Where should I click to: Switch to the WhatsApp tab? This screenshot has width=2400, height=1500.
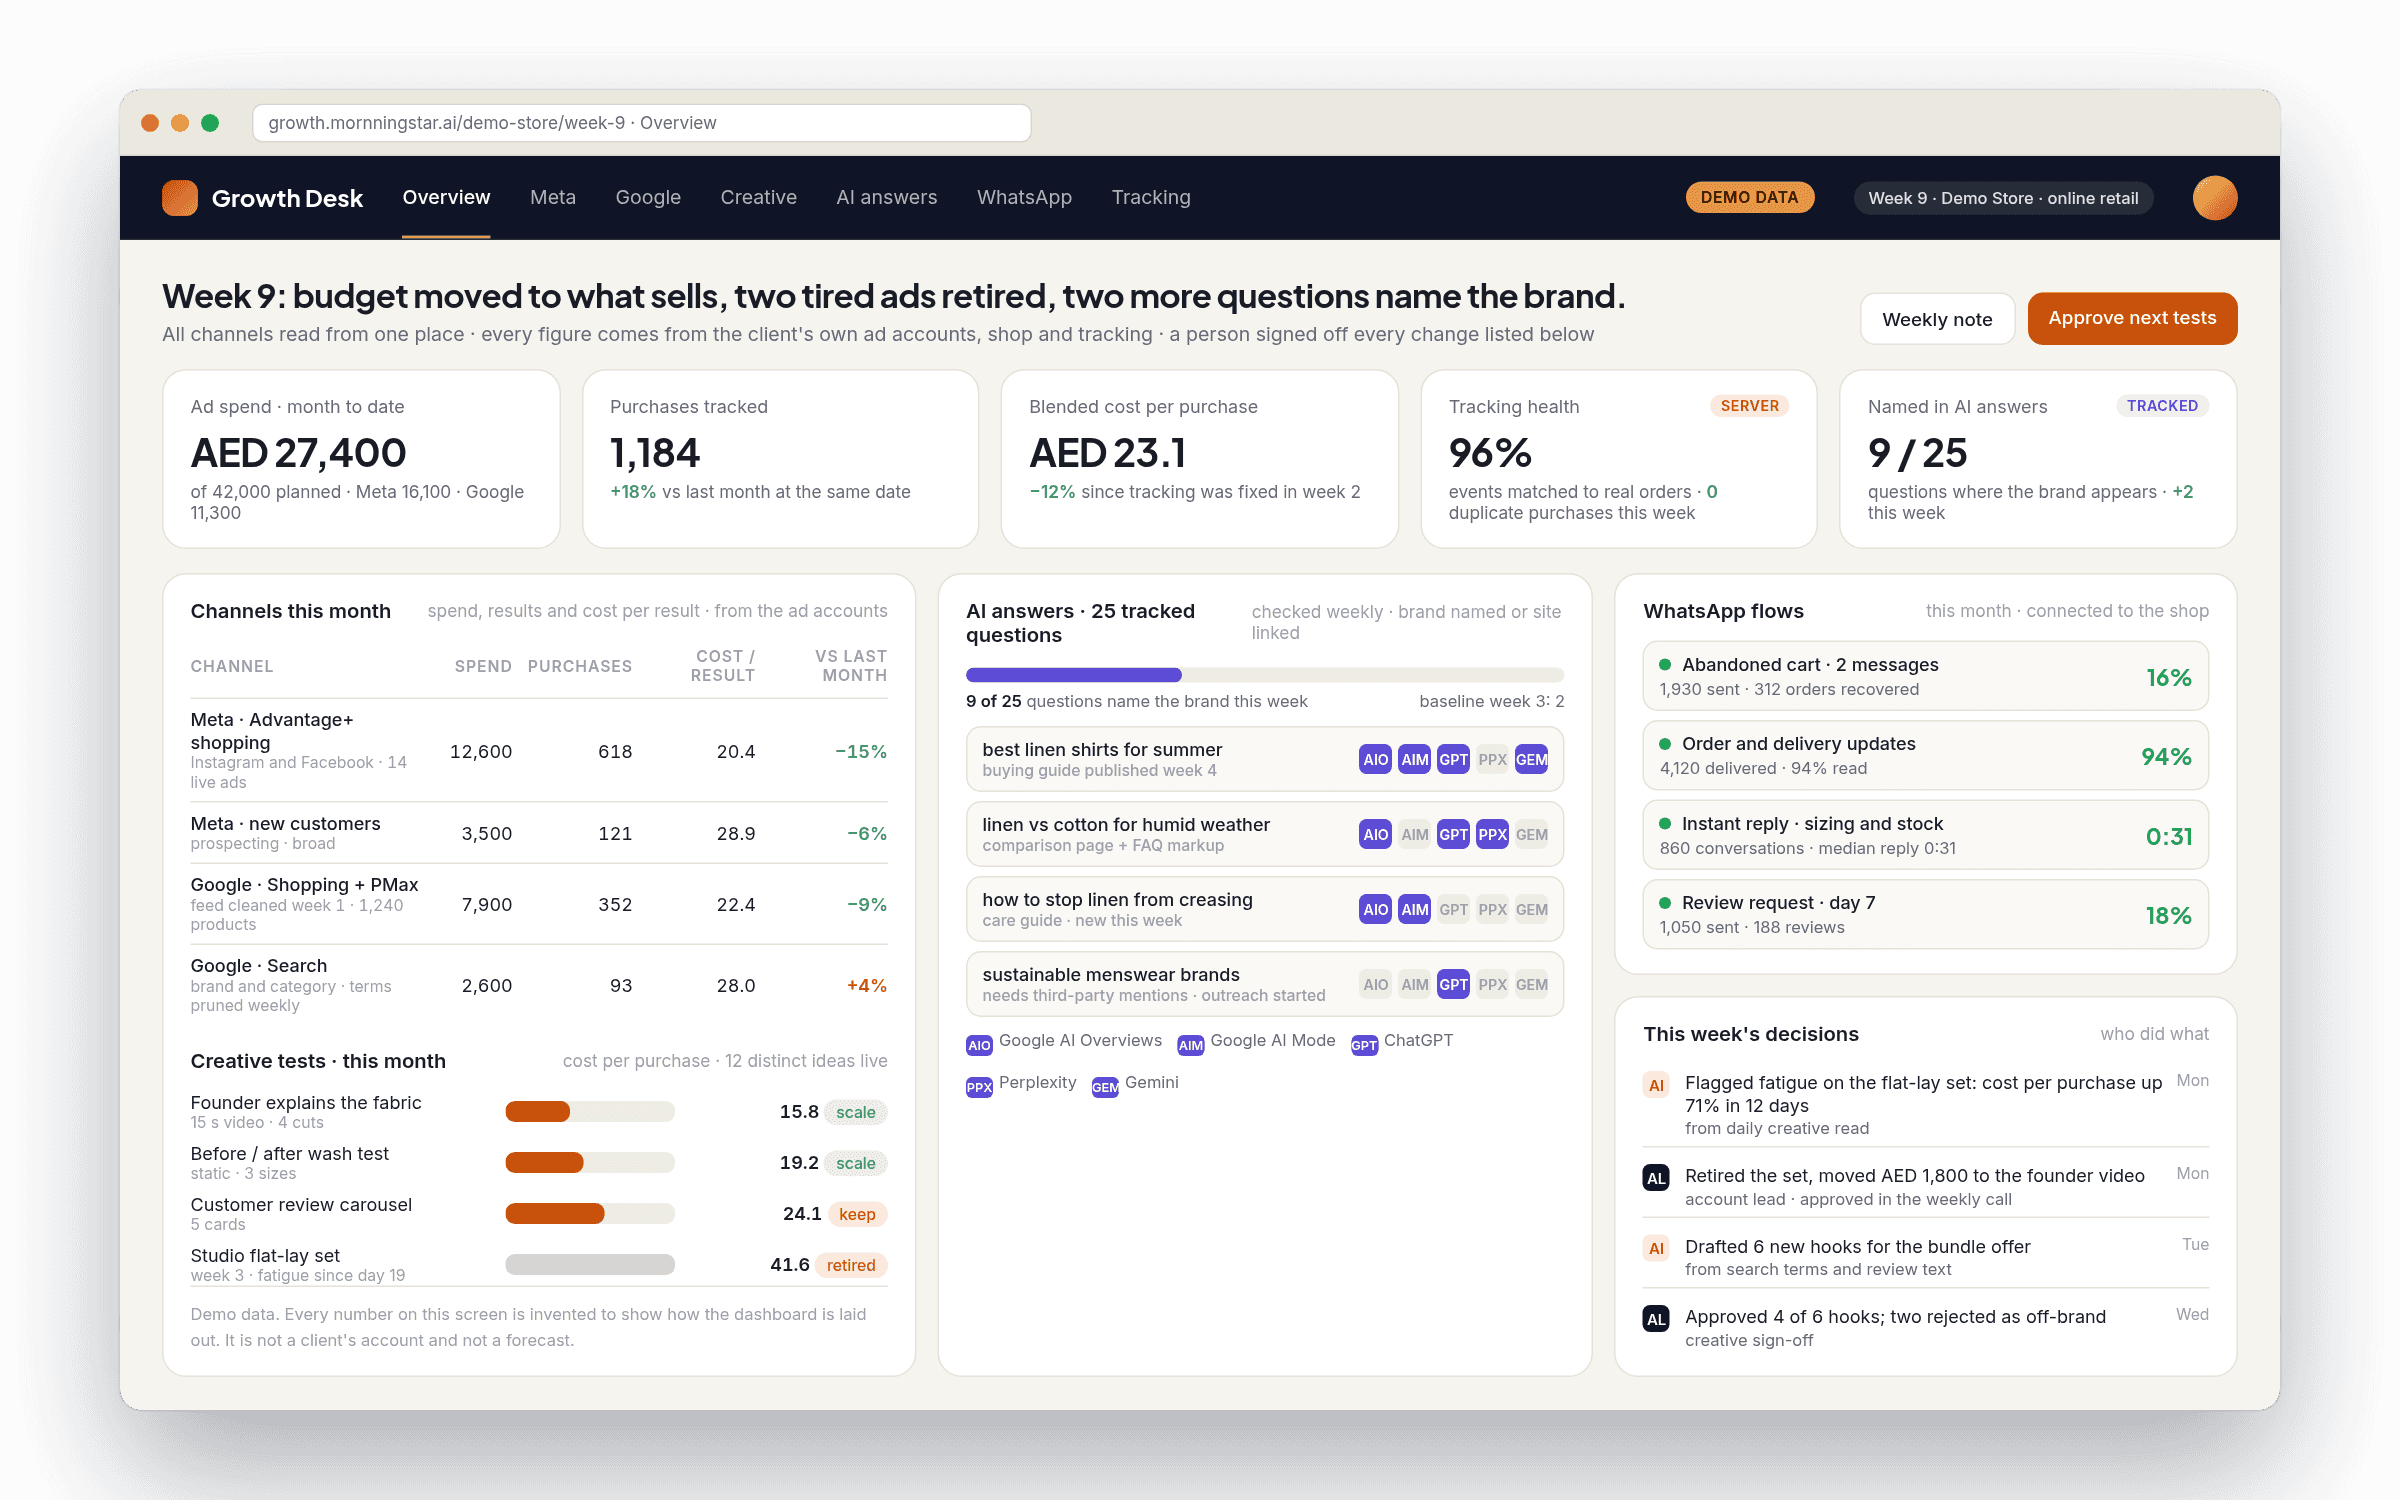point(1024,197)
